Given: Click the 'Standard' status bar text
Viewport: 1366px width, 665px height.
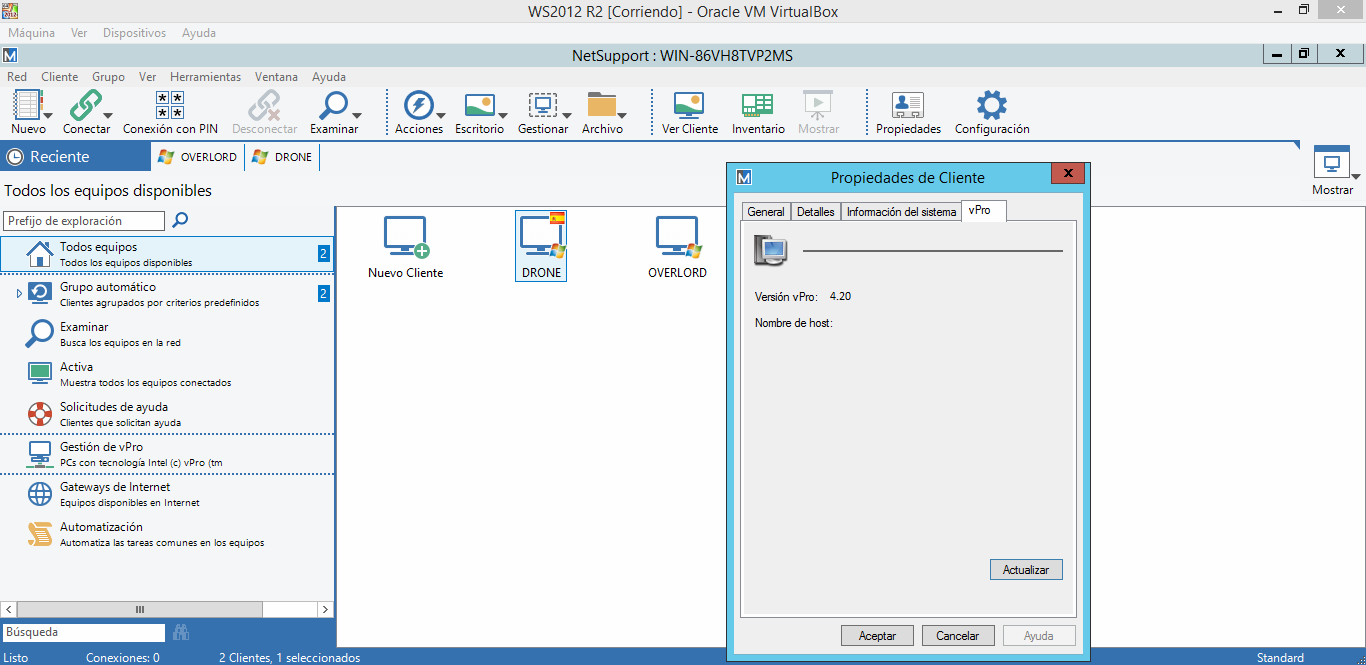Looking at the screenshot, I should click(1280, 658).
